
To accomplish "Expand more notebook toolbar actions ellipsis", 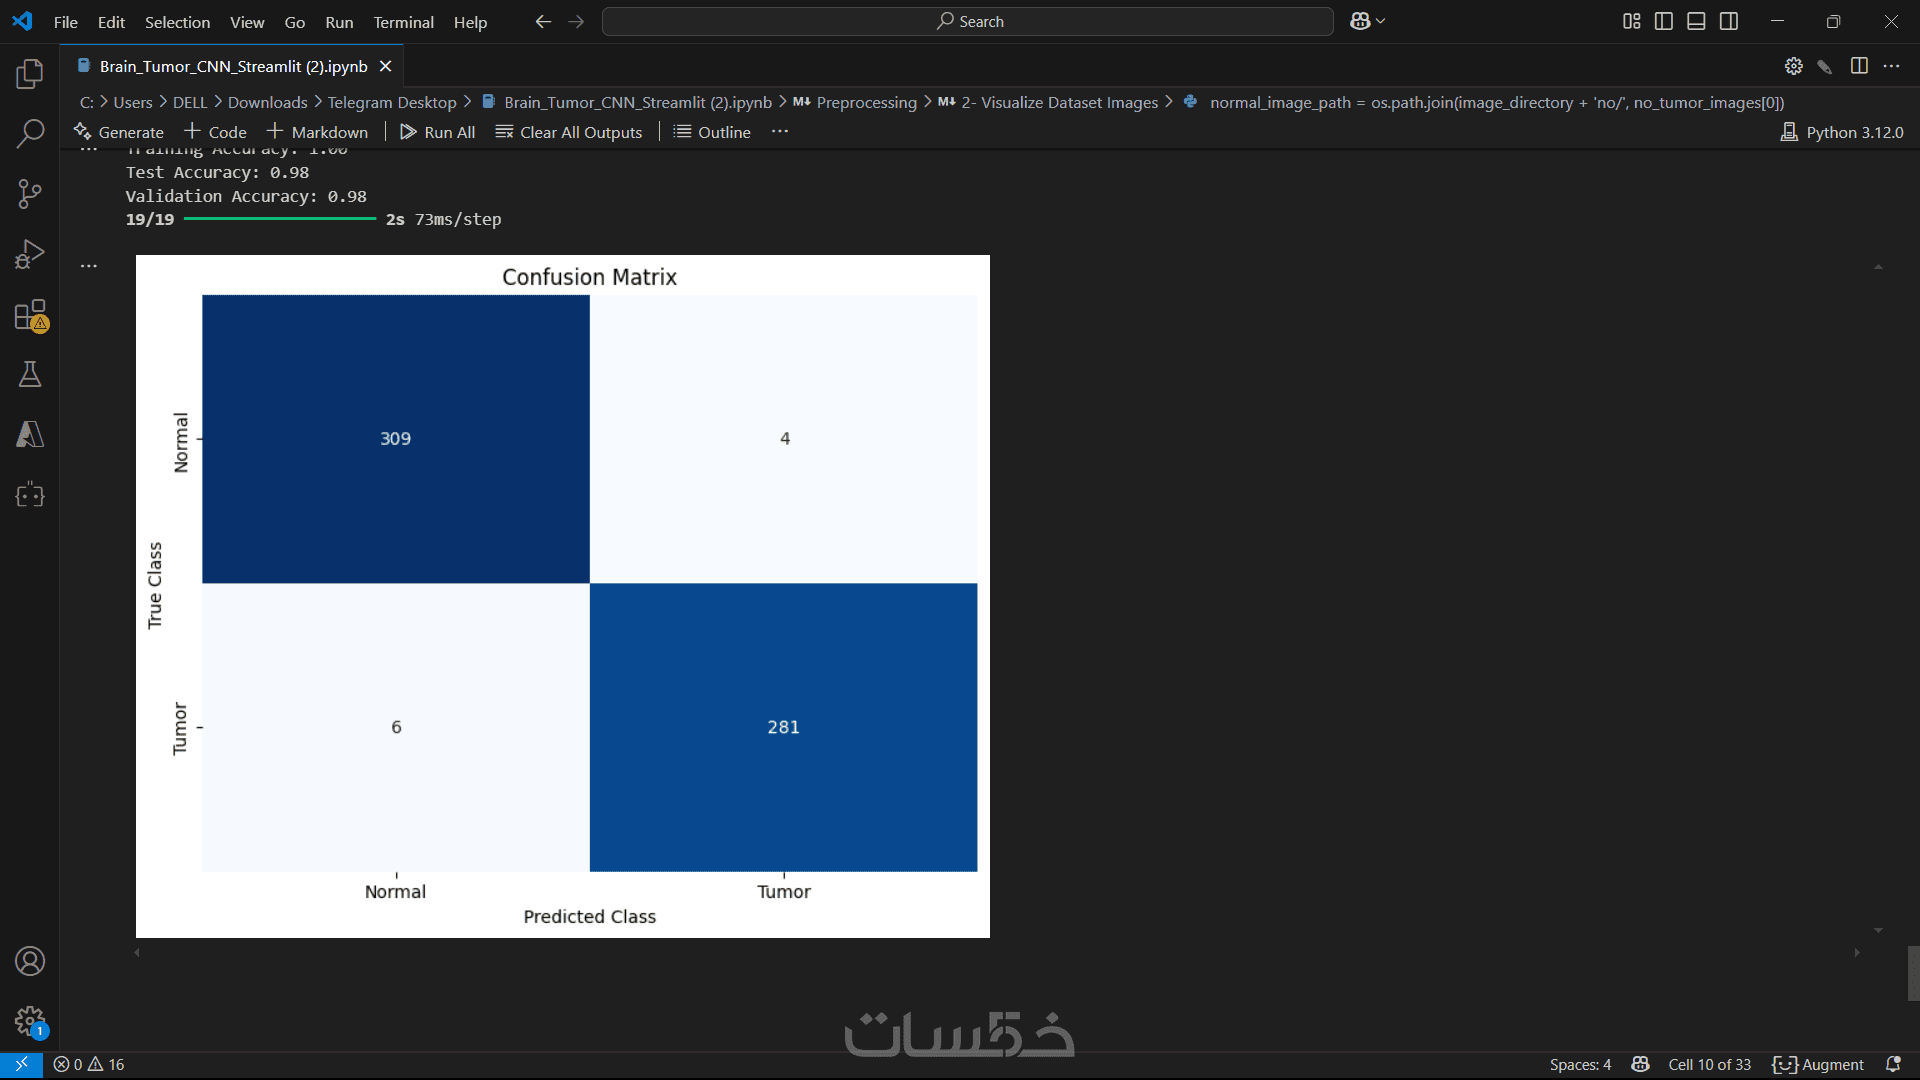I will [x=780, y=132].
